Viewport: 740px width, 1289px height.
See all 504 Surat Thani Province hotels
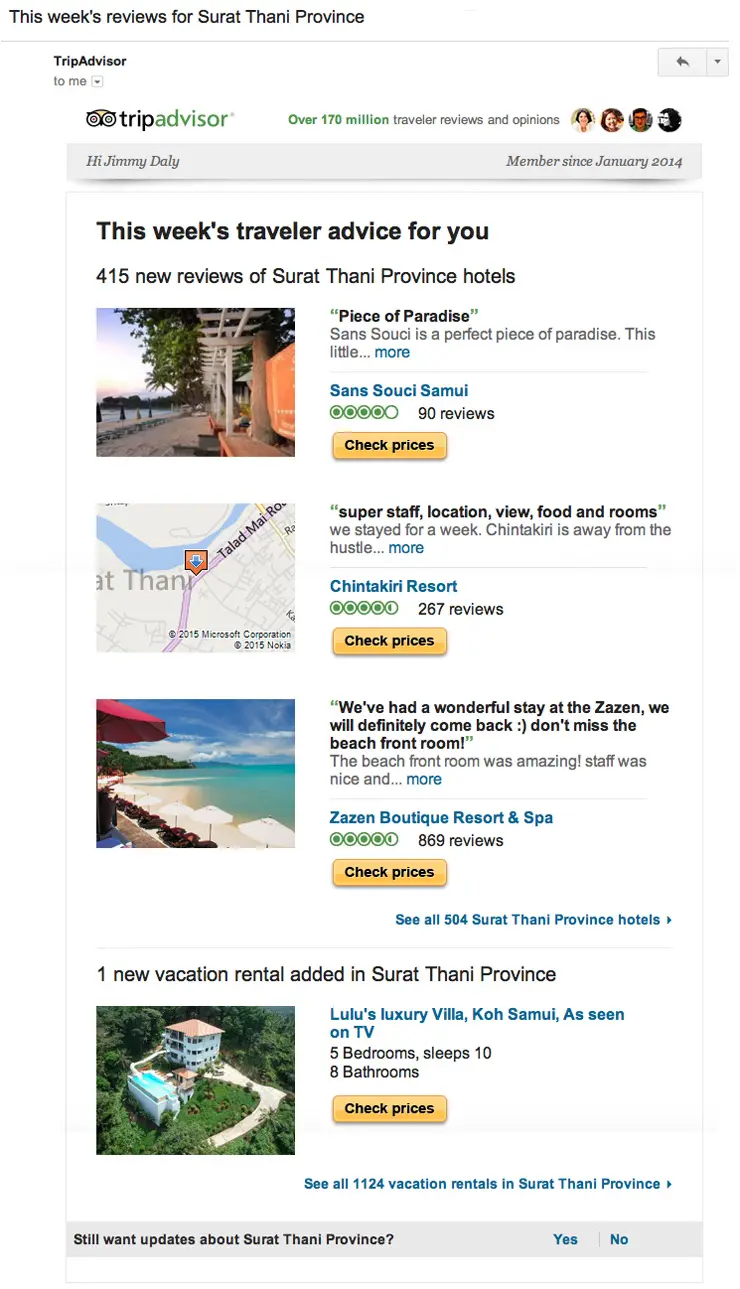533,919
